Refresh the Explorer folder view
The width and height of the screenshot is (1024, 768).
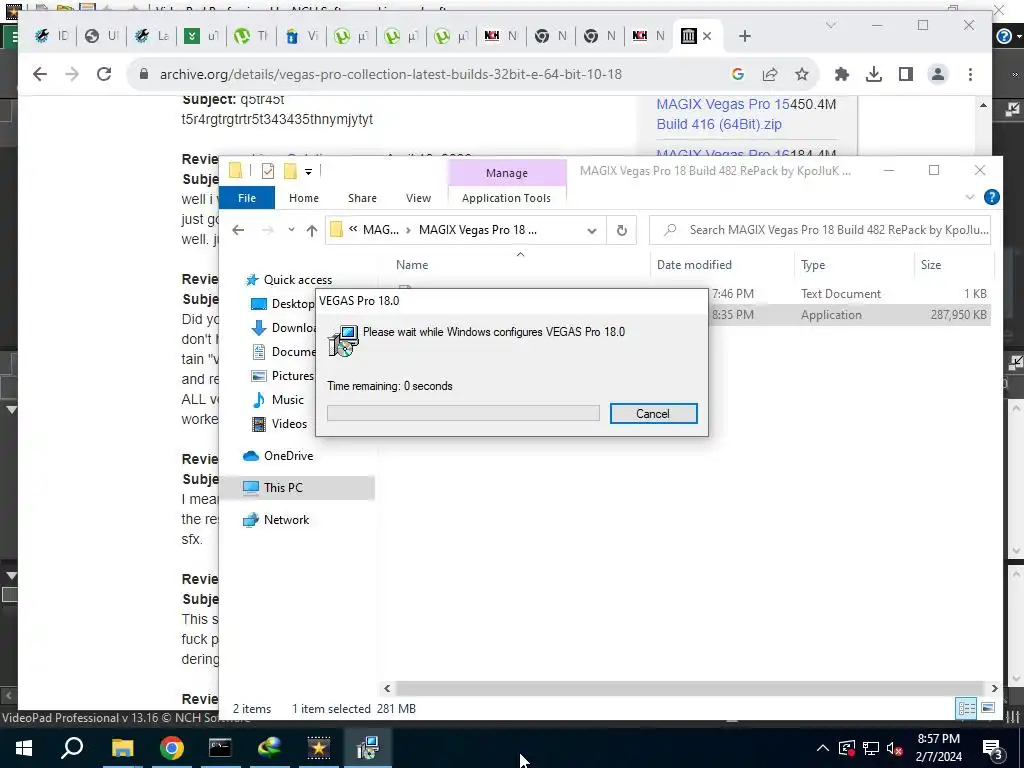pyautogui.click(x=622, y=231)
